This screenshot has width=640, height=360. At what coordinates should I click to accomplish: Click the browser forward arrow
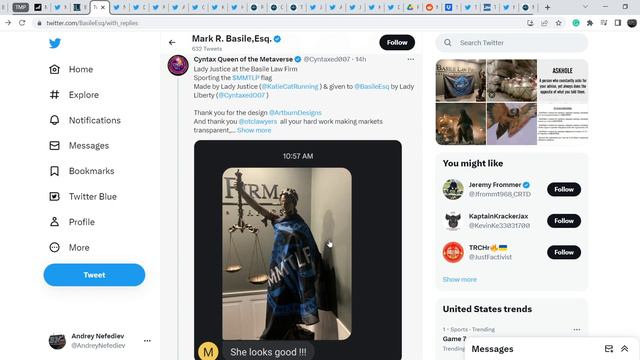(x=8, y=23)
